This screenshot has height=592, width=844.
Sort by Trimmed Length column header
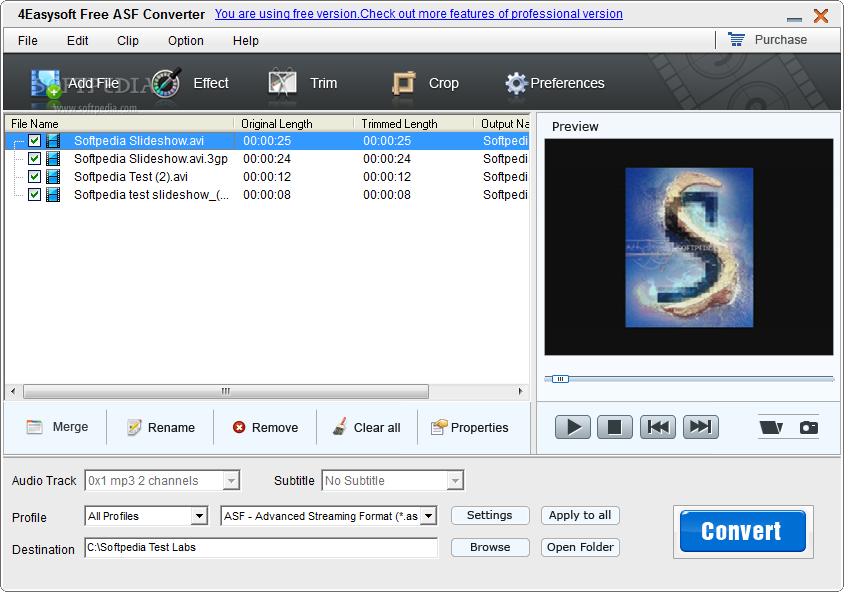pos(414,124)
